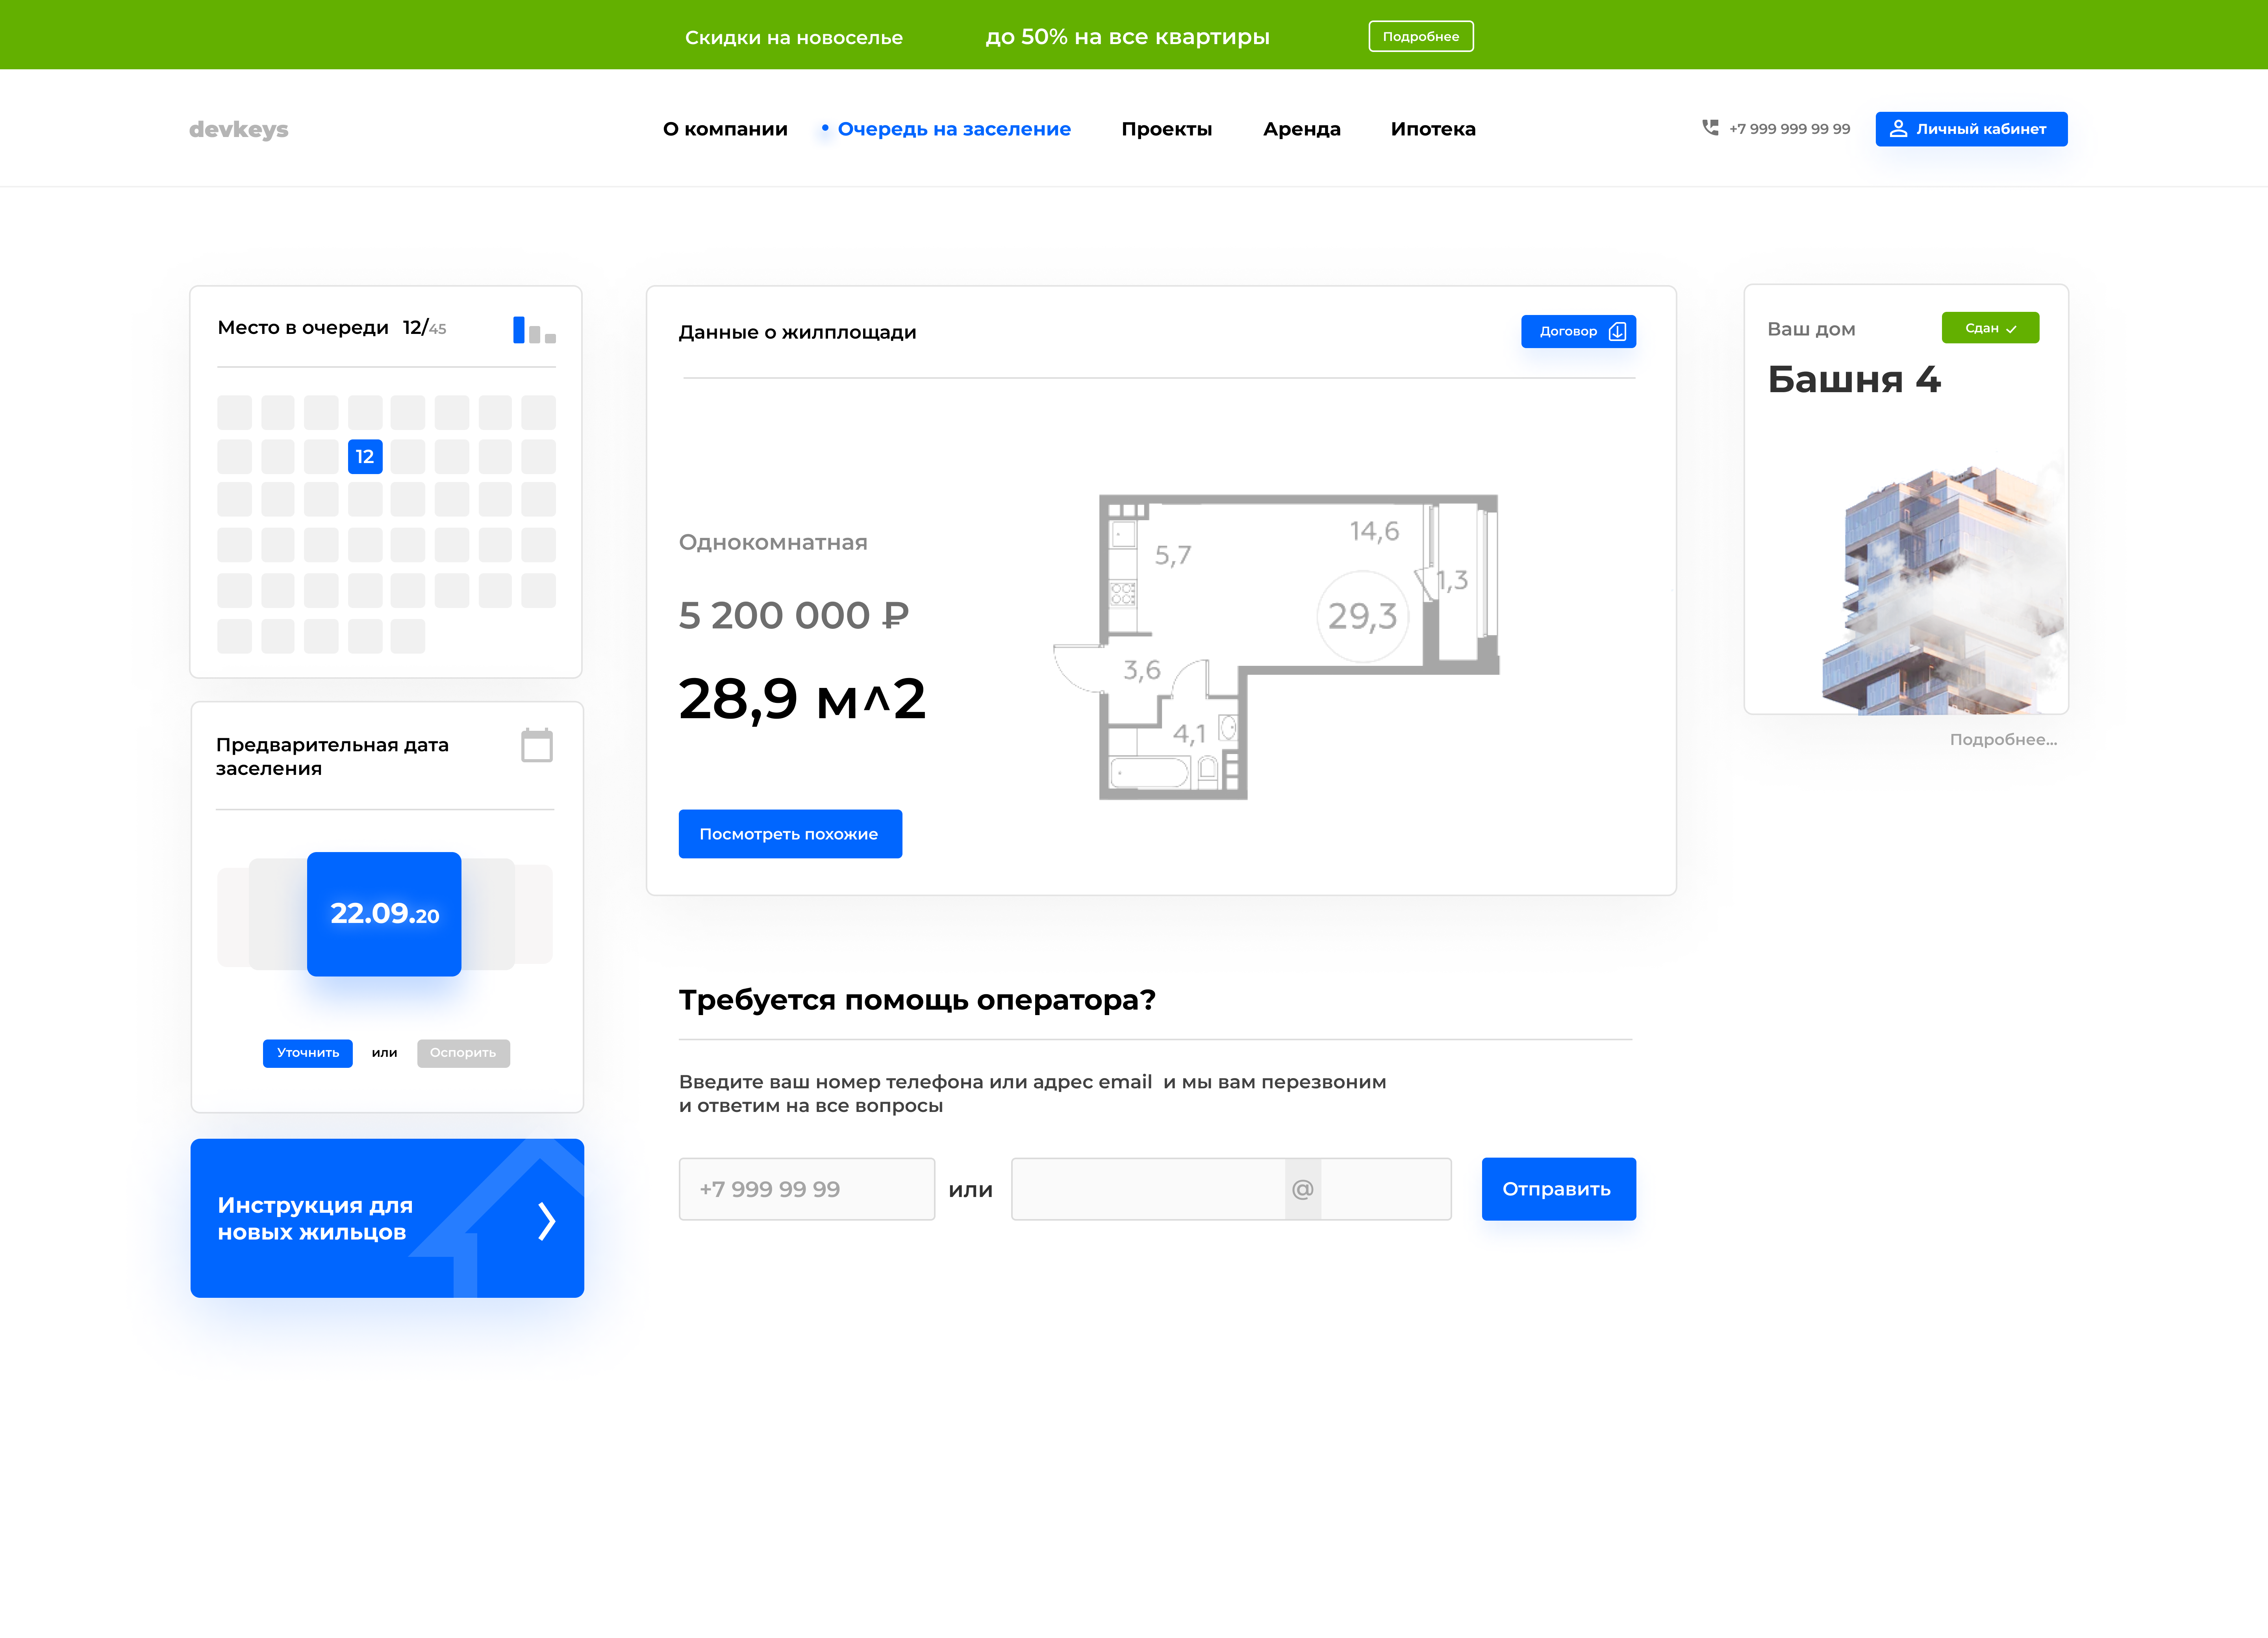Focus the email domain input after @

click(1386, 1189)
